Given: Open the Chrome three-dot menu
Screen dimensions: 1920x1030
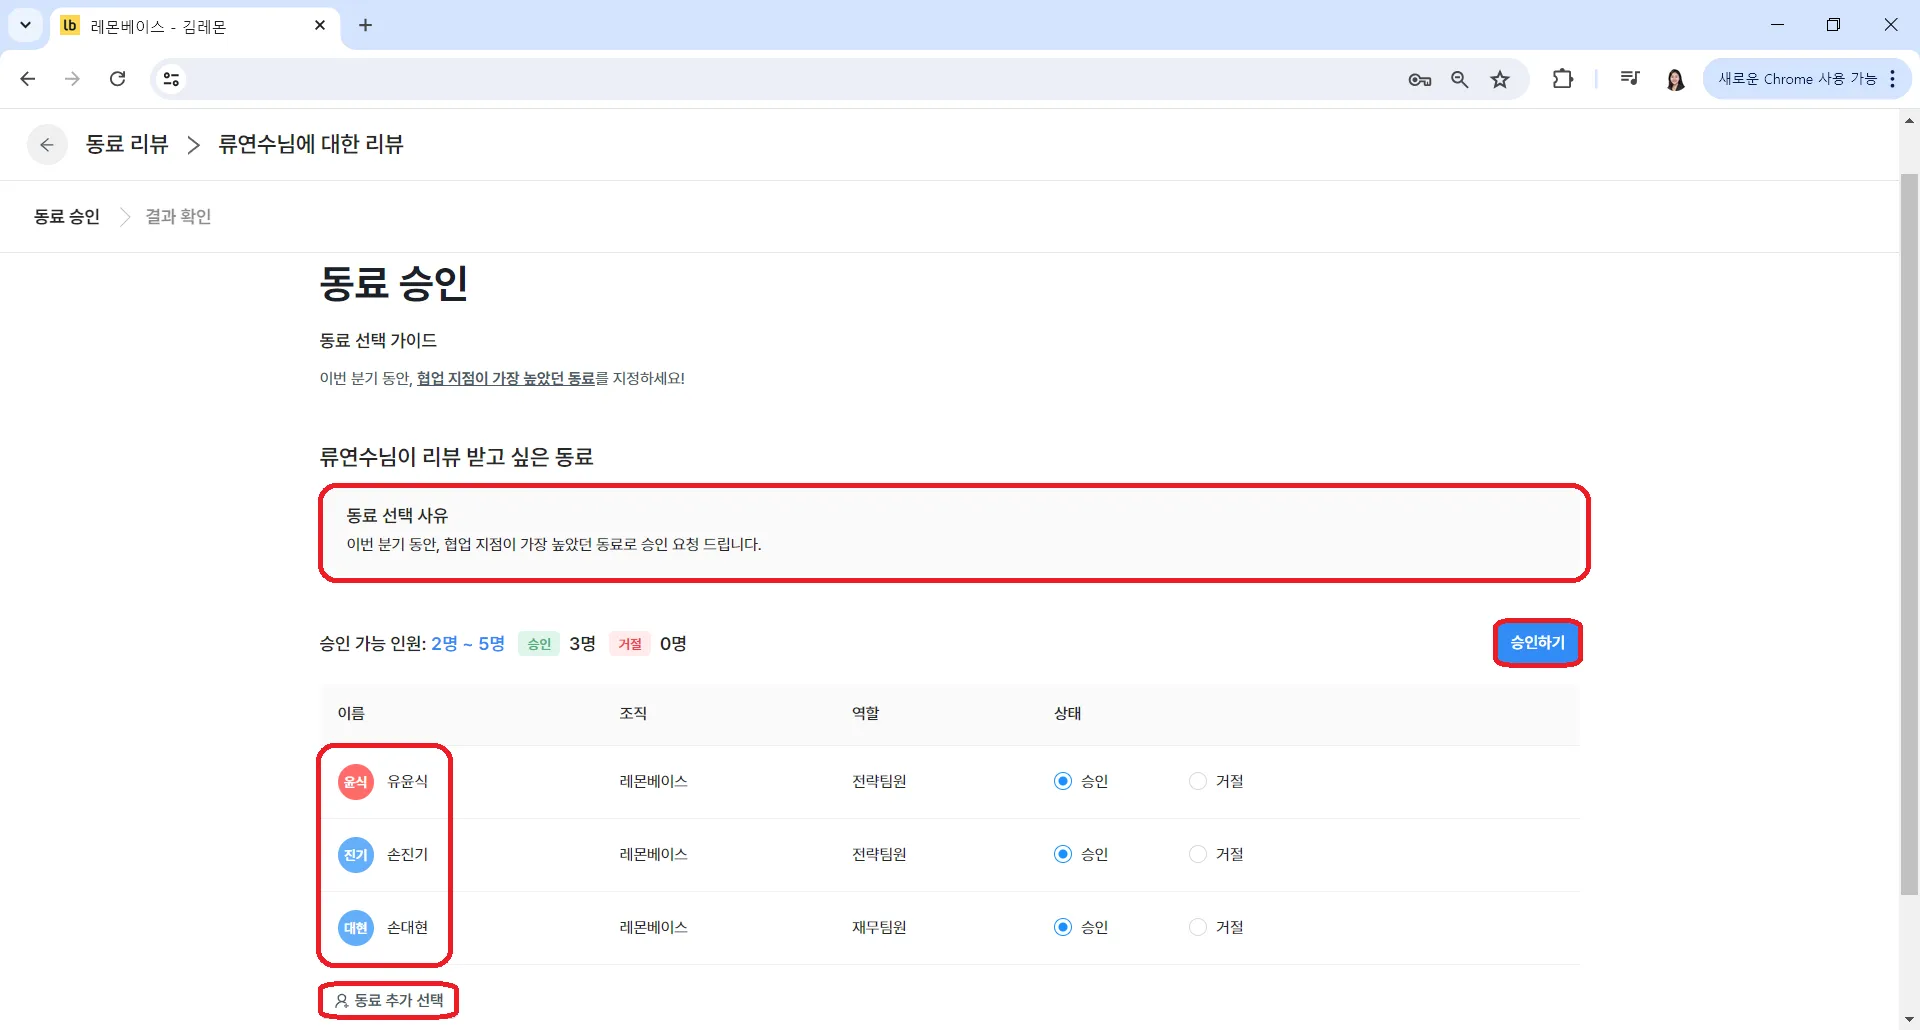Looking at the screenshot, I should coord(1893,79).
